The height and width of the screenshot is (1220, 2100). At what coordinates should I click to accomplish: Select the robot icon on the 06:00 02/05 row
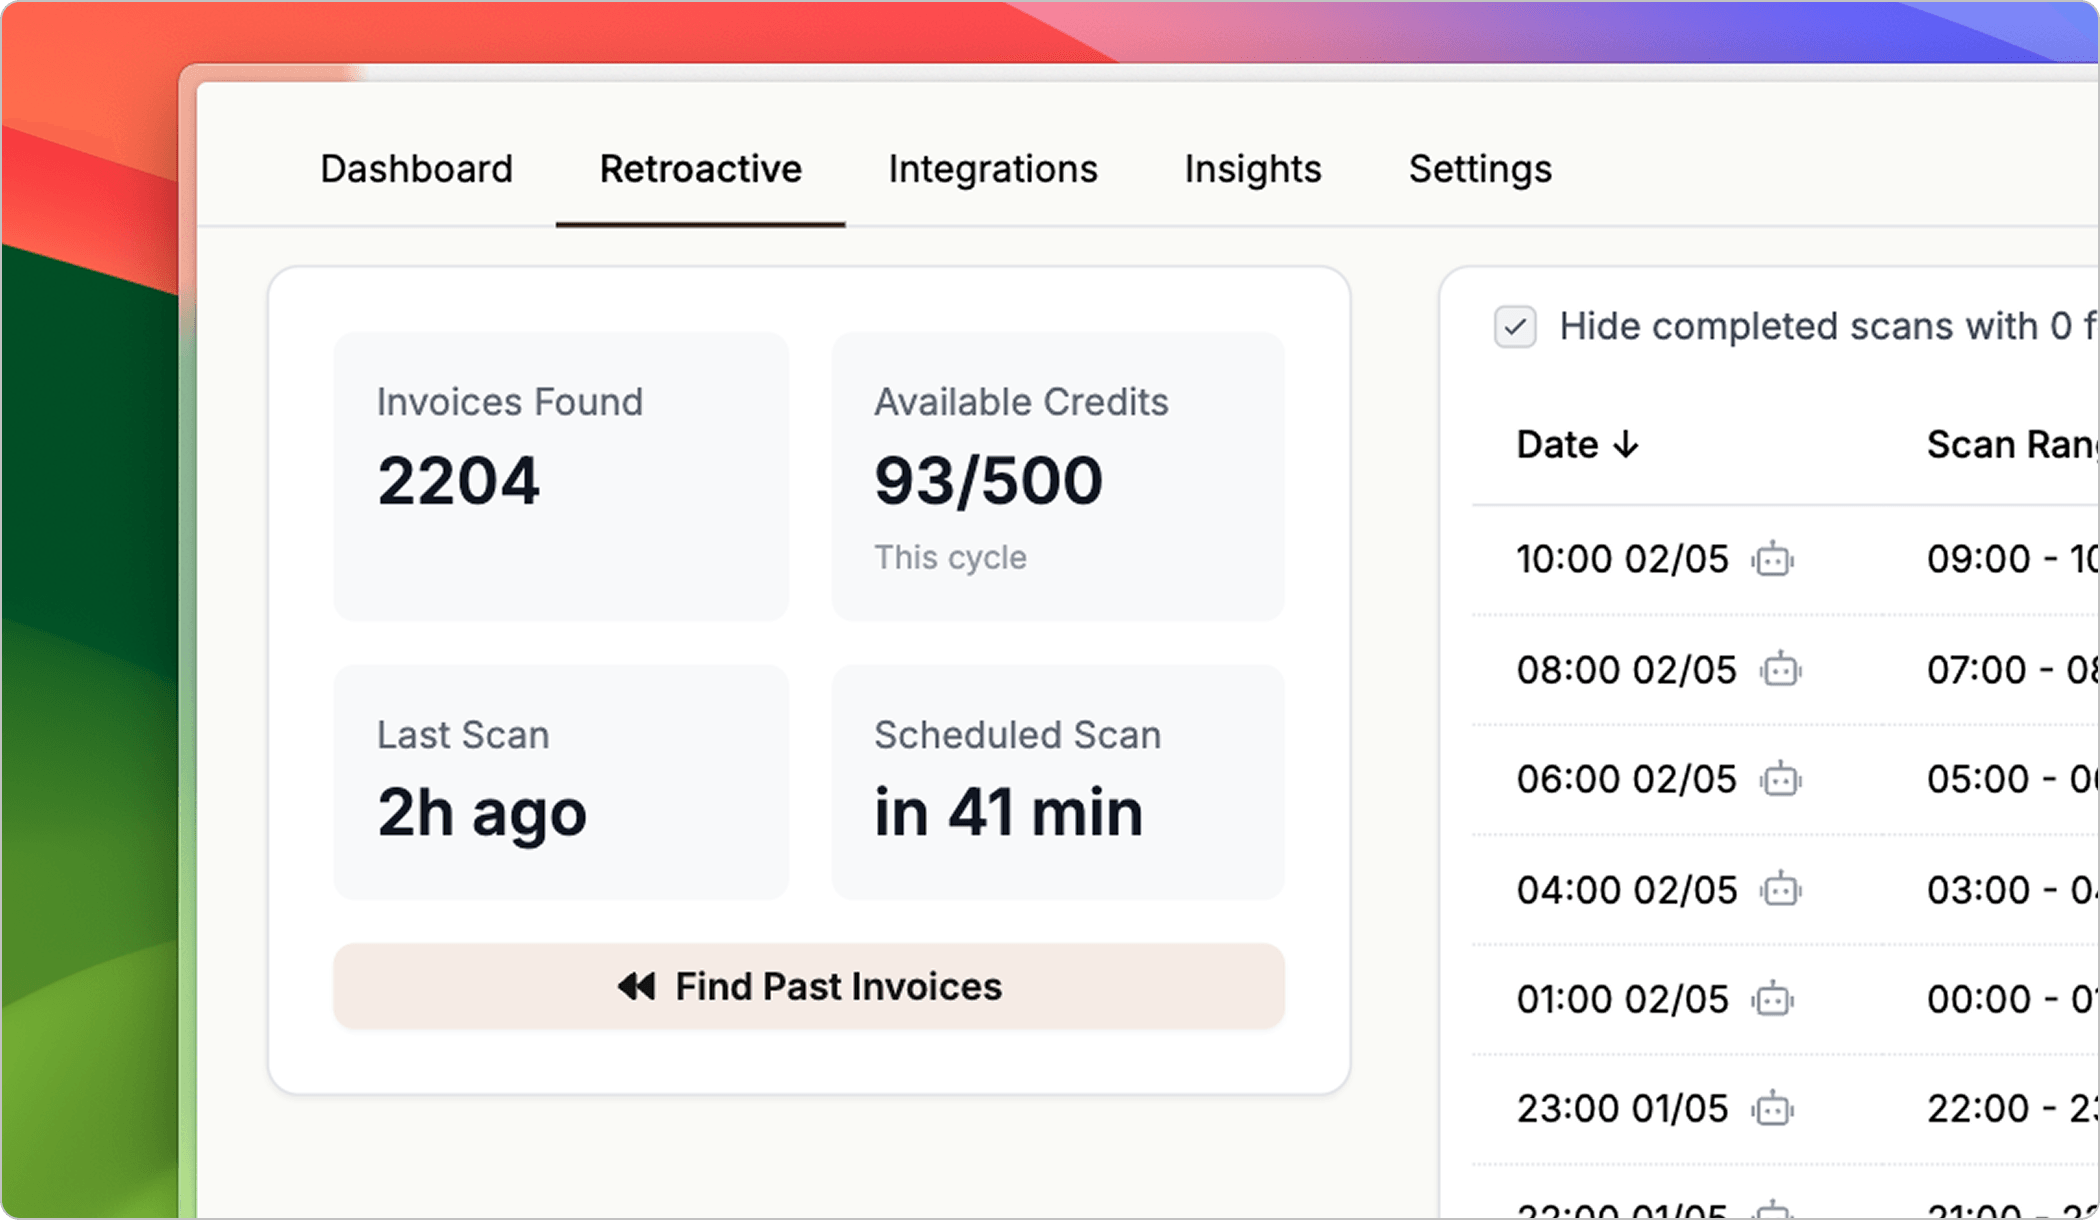1781,779
